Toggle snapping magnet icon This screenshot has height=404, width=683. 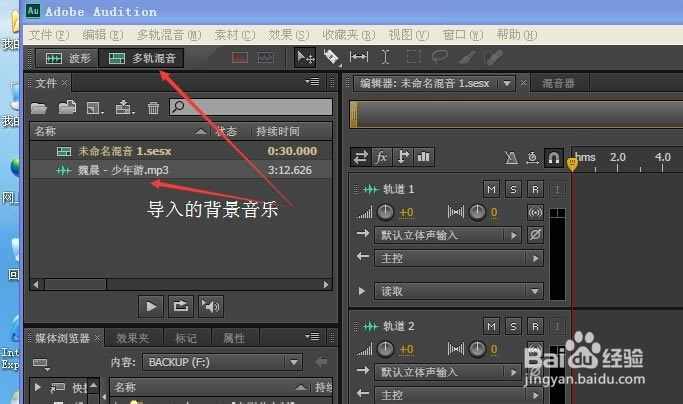tap(554, 157)
